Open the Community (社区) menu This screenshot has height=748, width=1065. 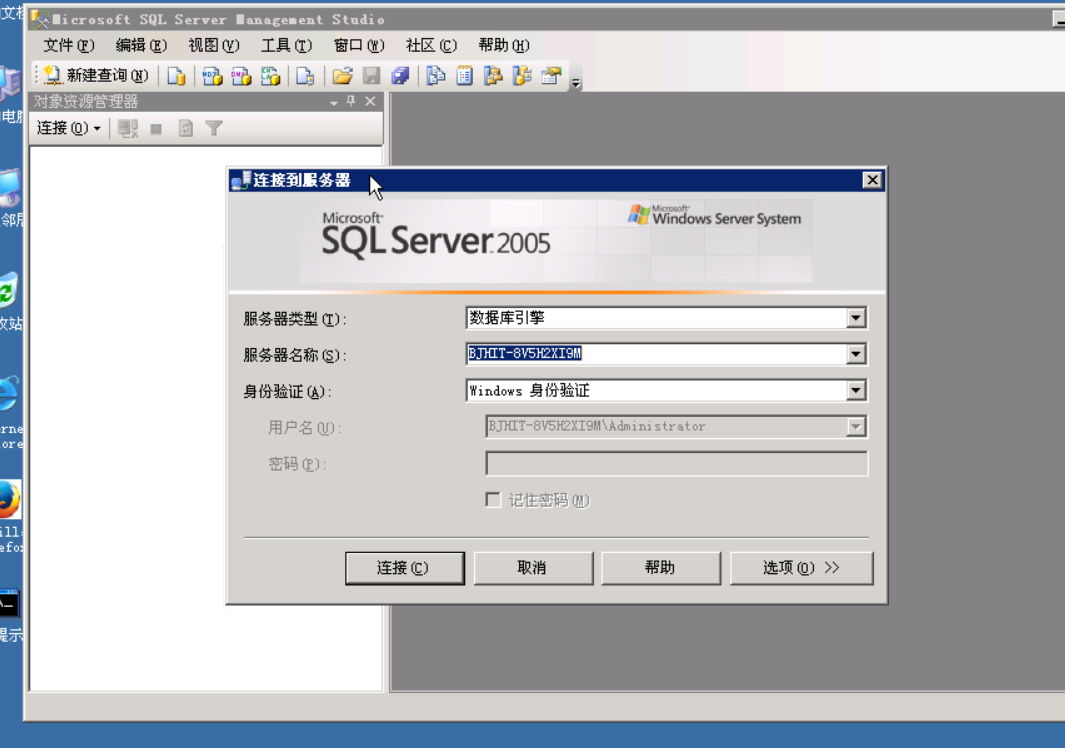[431, 46]
